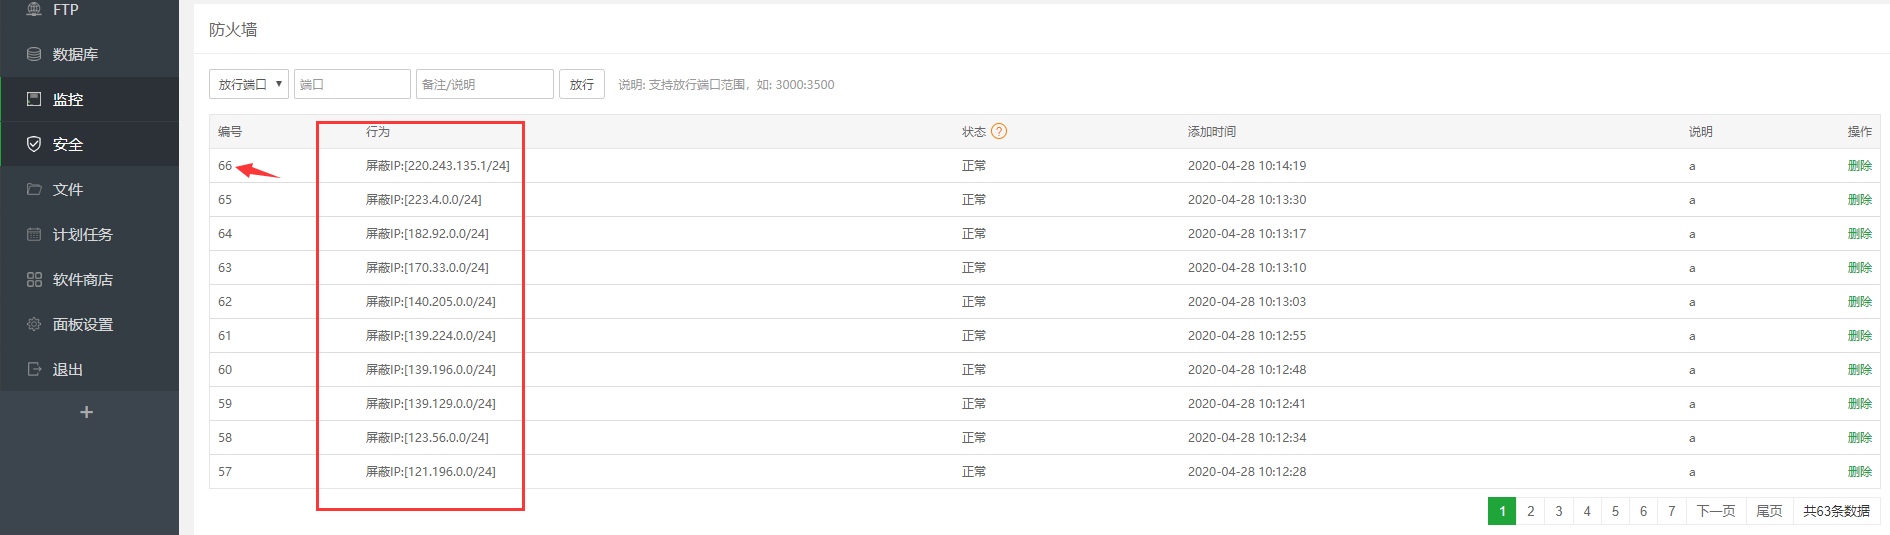Click the 状态 help question mark icon
Screen dimensions: 1890x535
pos(999,131)
